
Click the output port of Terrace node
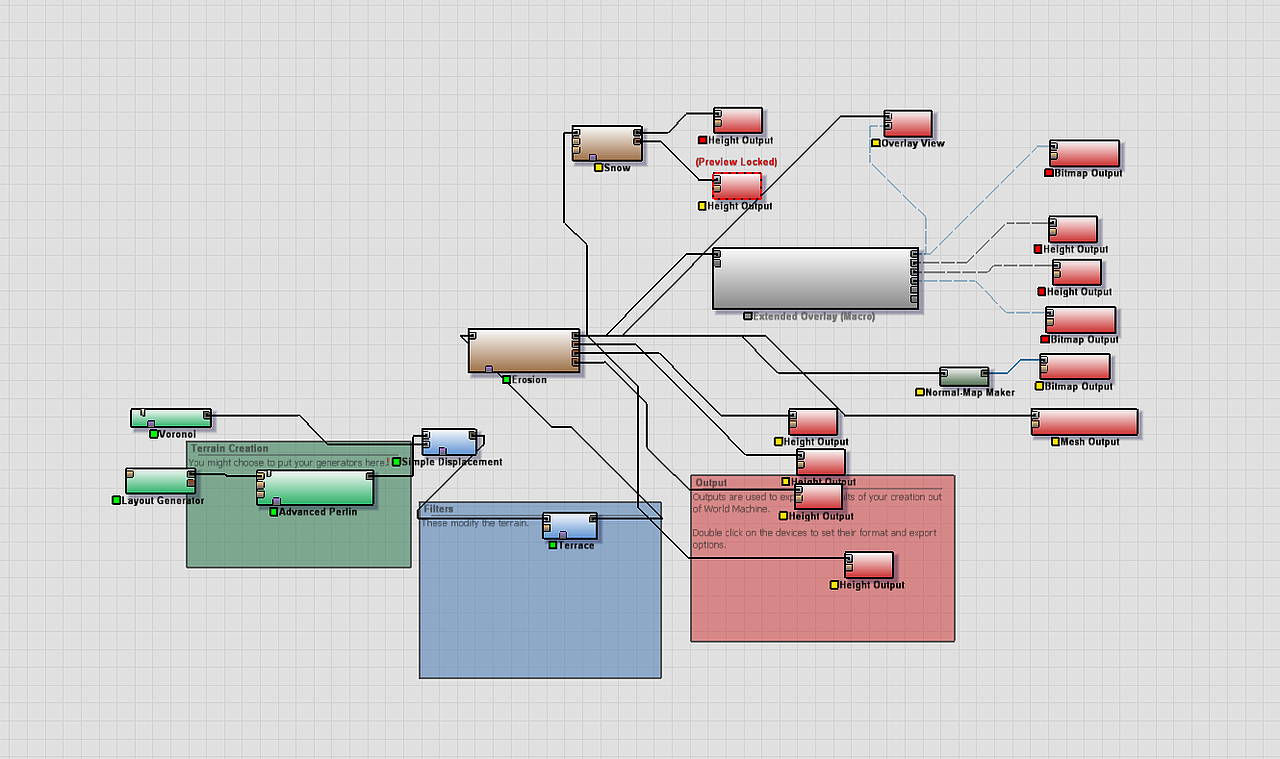click(591, 519)
